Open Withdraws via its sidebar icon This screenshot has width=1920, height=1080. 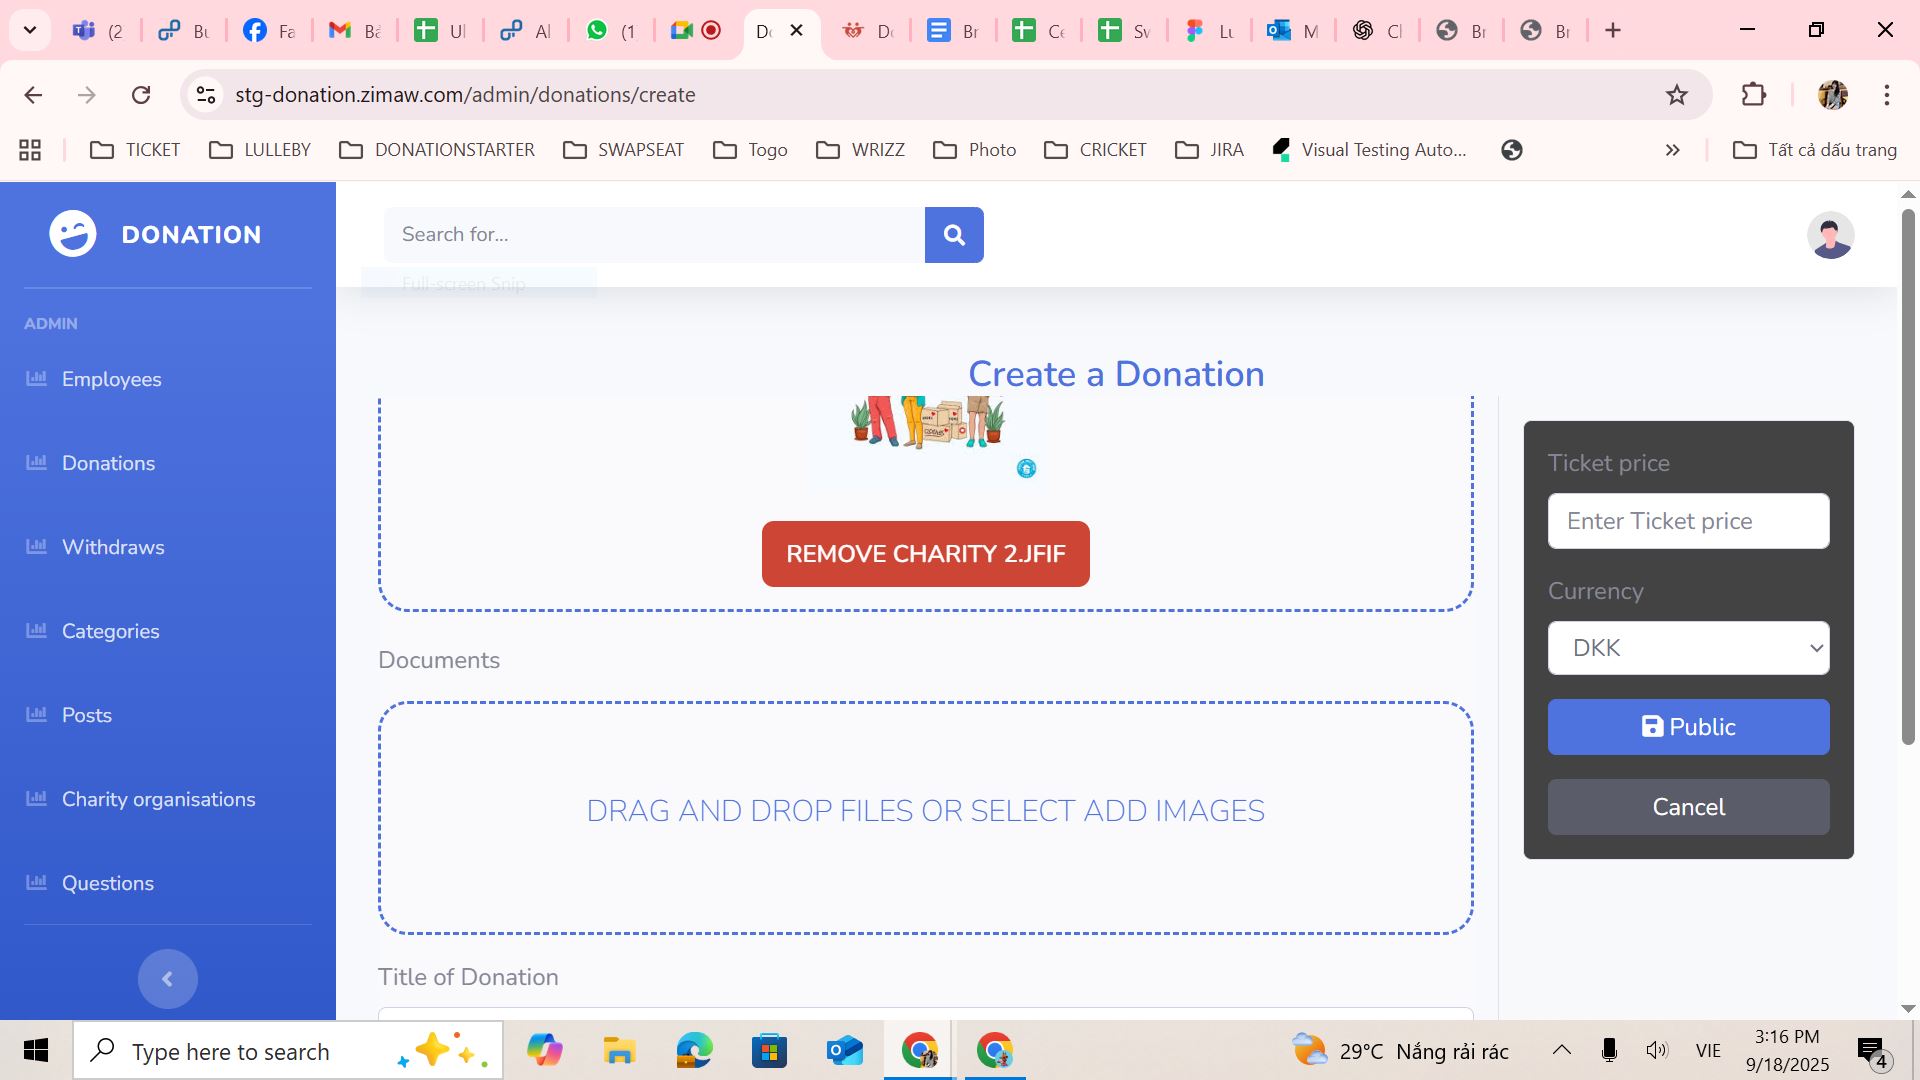coord(36,547)
